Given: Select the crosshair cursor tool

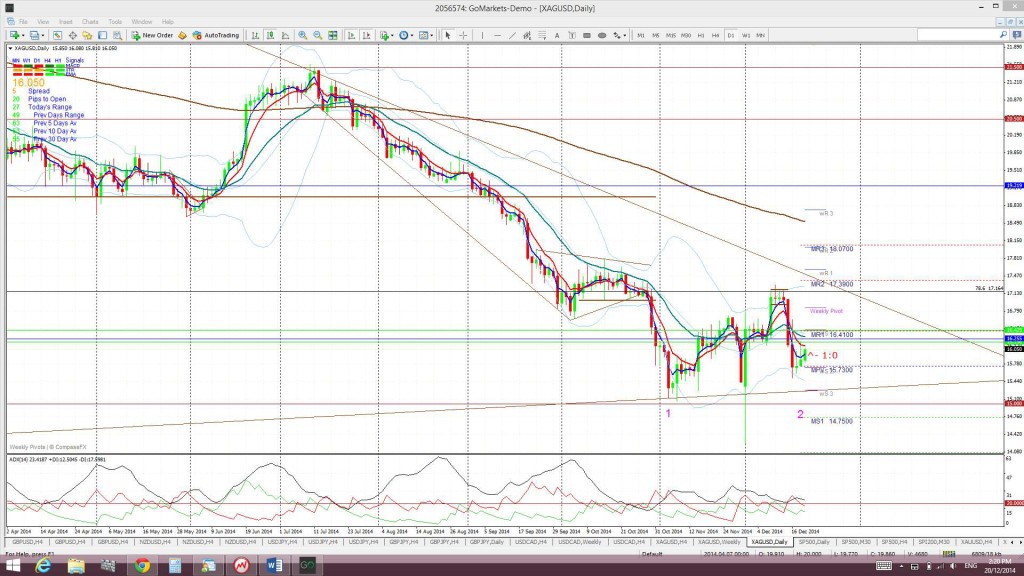Looking at the screenshot, I should (463, 35).
